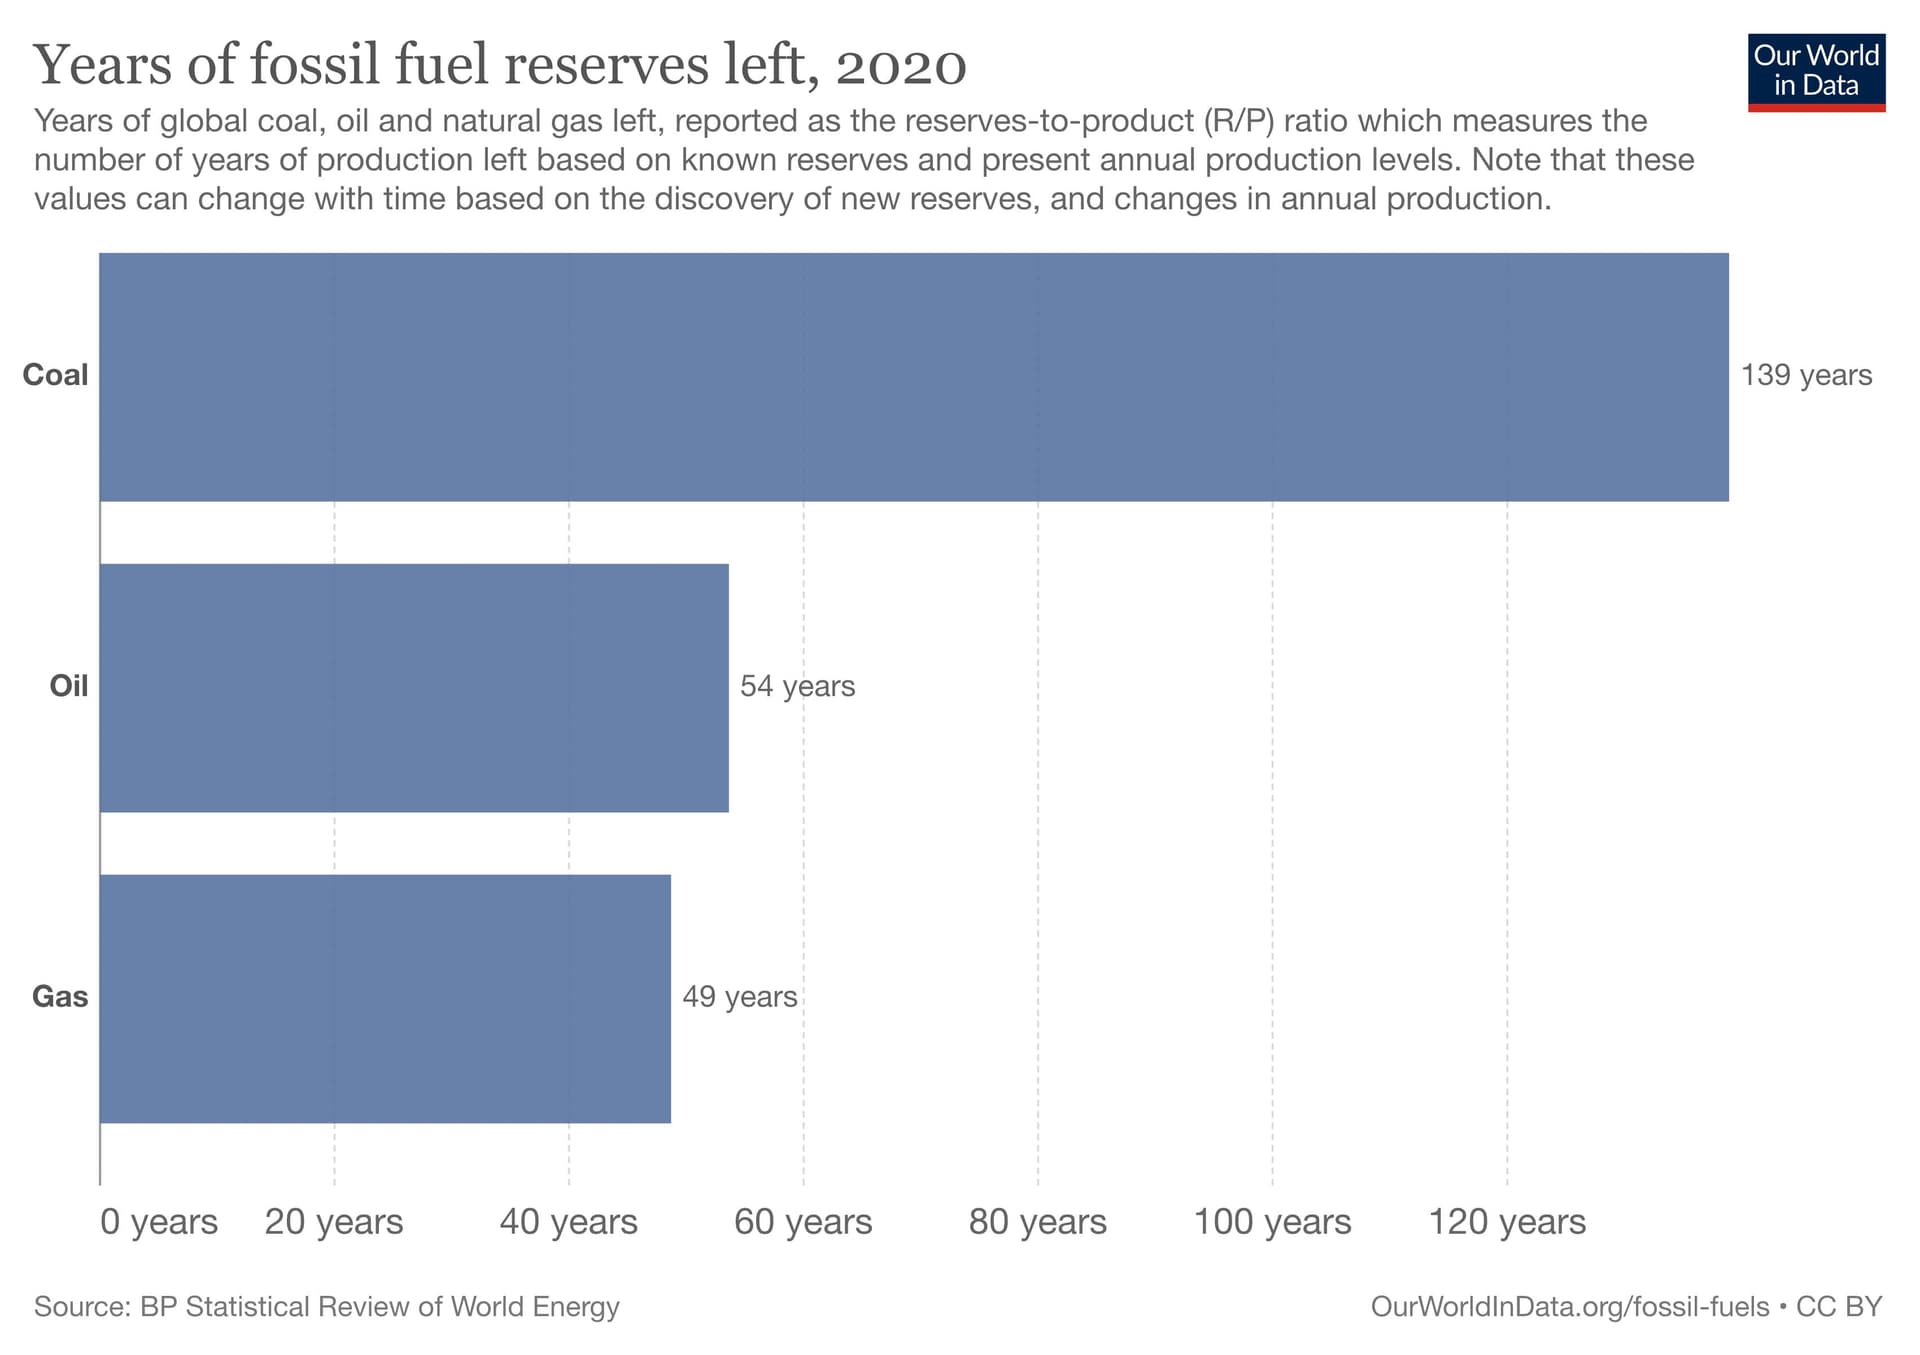Click the Gas axis label
Viewport: 1920px width, 1355px height.
pyautogui.click(x=61, y=996)
